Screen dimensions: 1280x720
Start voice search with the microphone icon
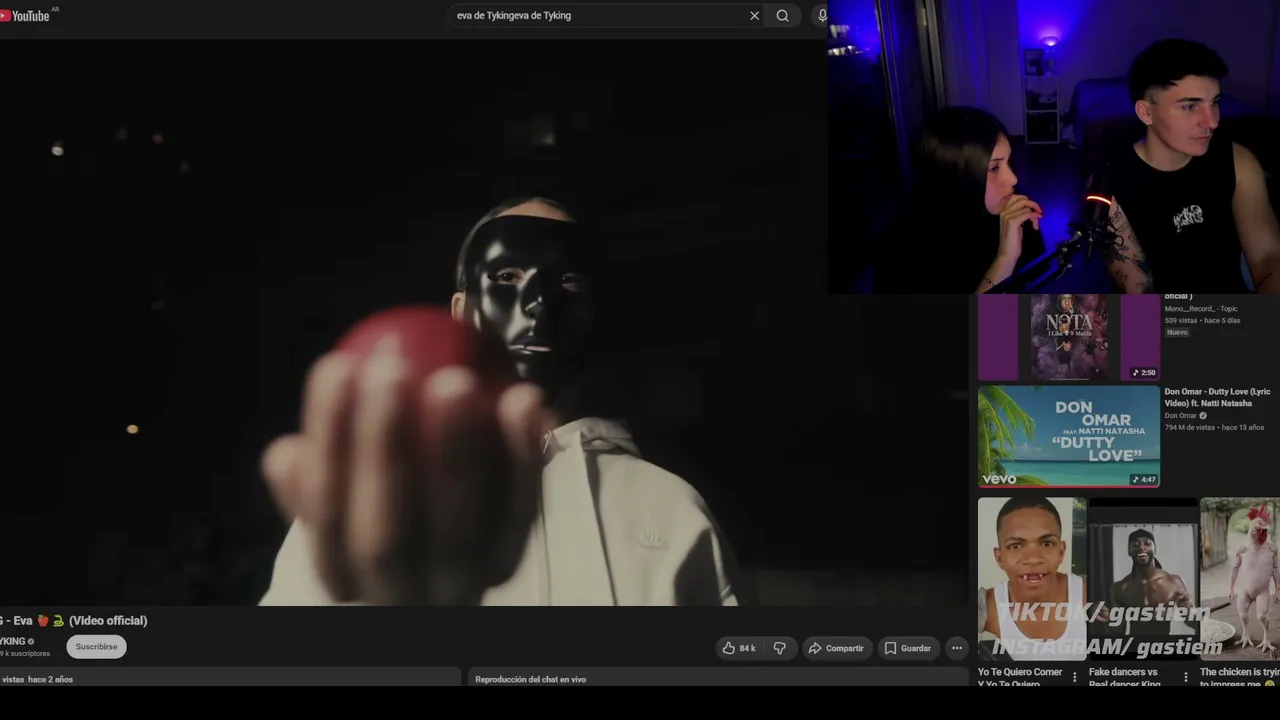[821, 16]
